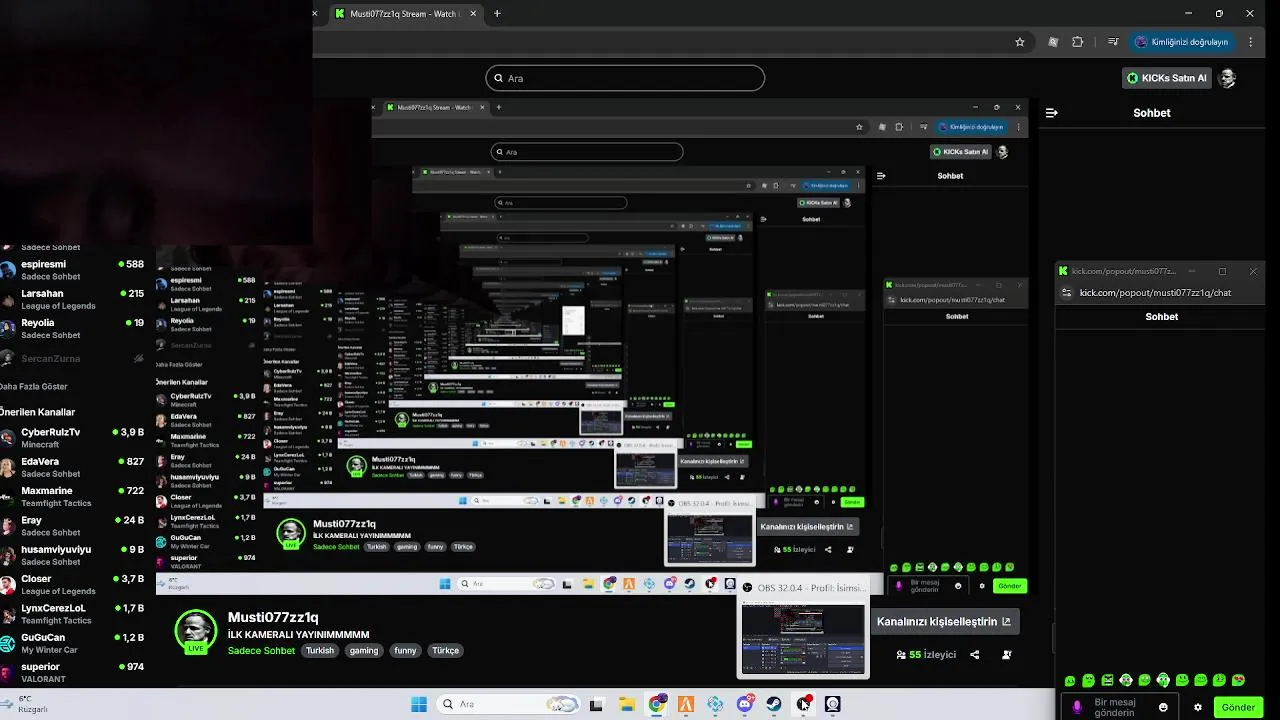The image size is (1280, 720).
Task: Close the Musti077zz1q Stream browser tab
Action: (x=473, y=14)
